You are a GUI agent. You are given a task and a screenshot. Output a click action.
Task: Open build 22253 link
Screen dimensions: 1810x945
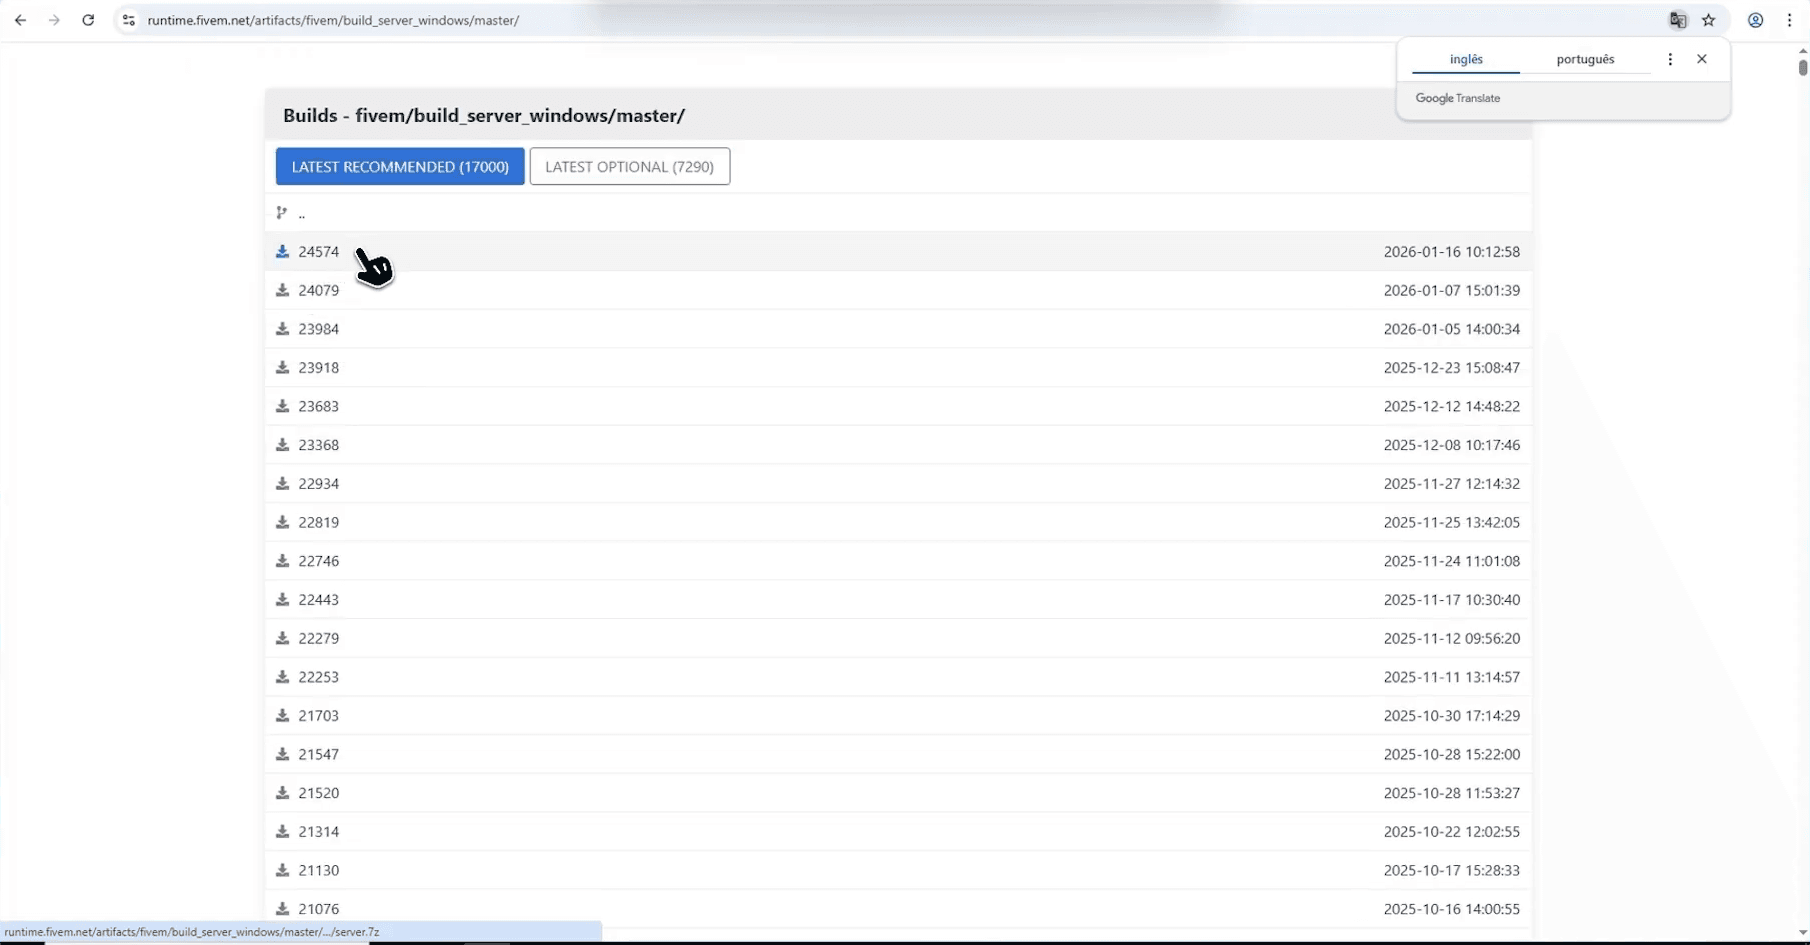pyautogui.click(x=319, y=677)
